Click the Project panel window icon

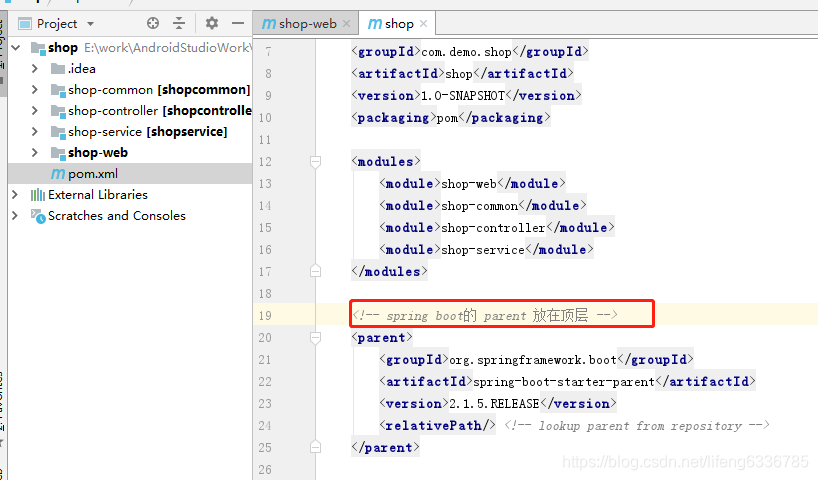coord(25,24)
